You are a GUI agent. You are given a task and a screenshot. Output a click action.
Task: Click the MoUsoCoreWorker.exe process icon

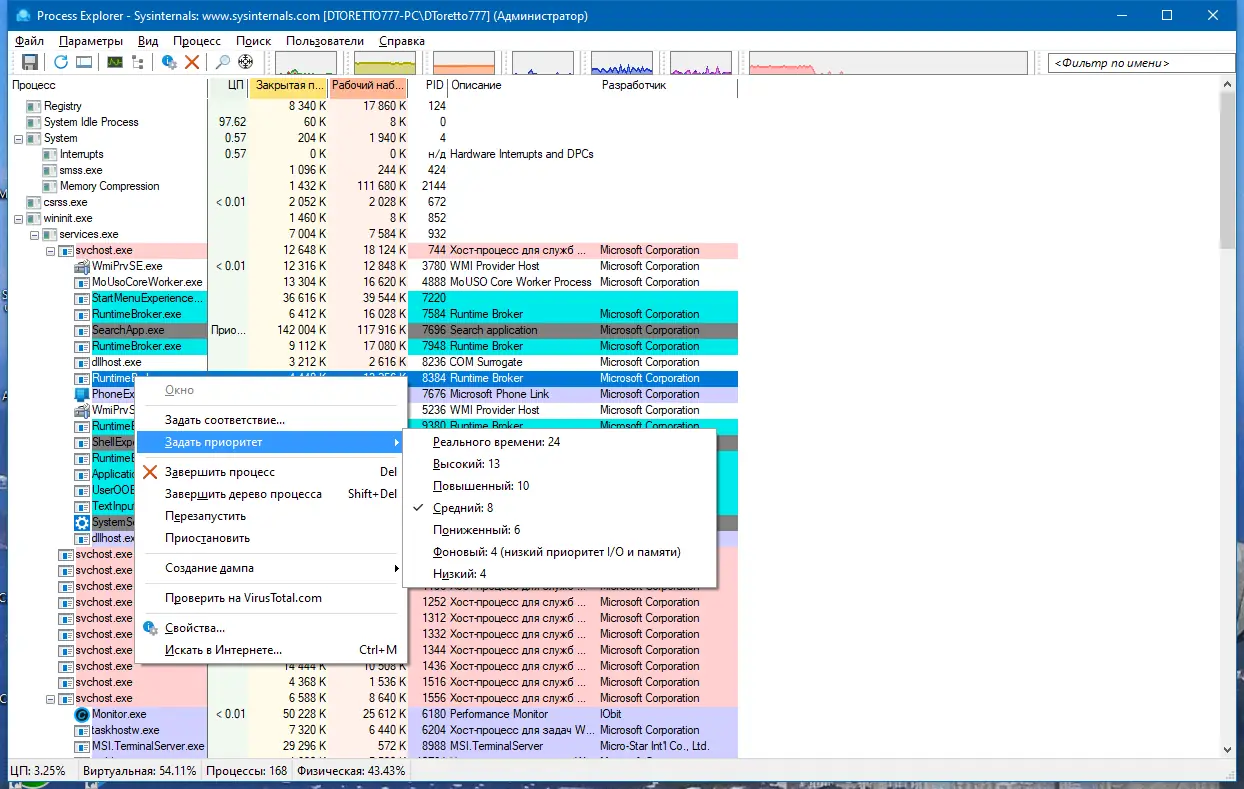click(83, 282)
